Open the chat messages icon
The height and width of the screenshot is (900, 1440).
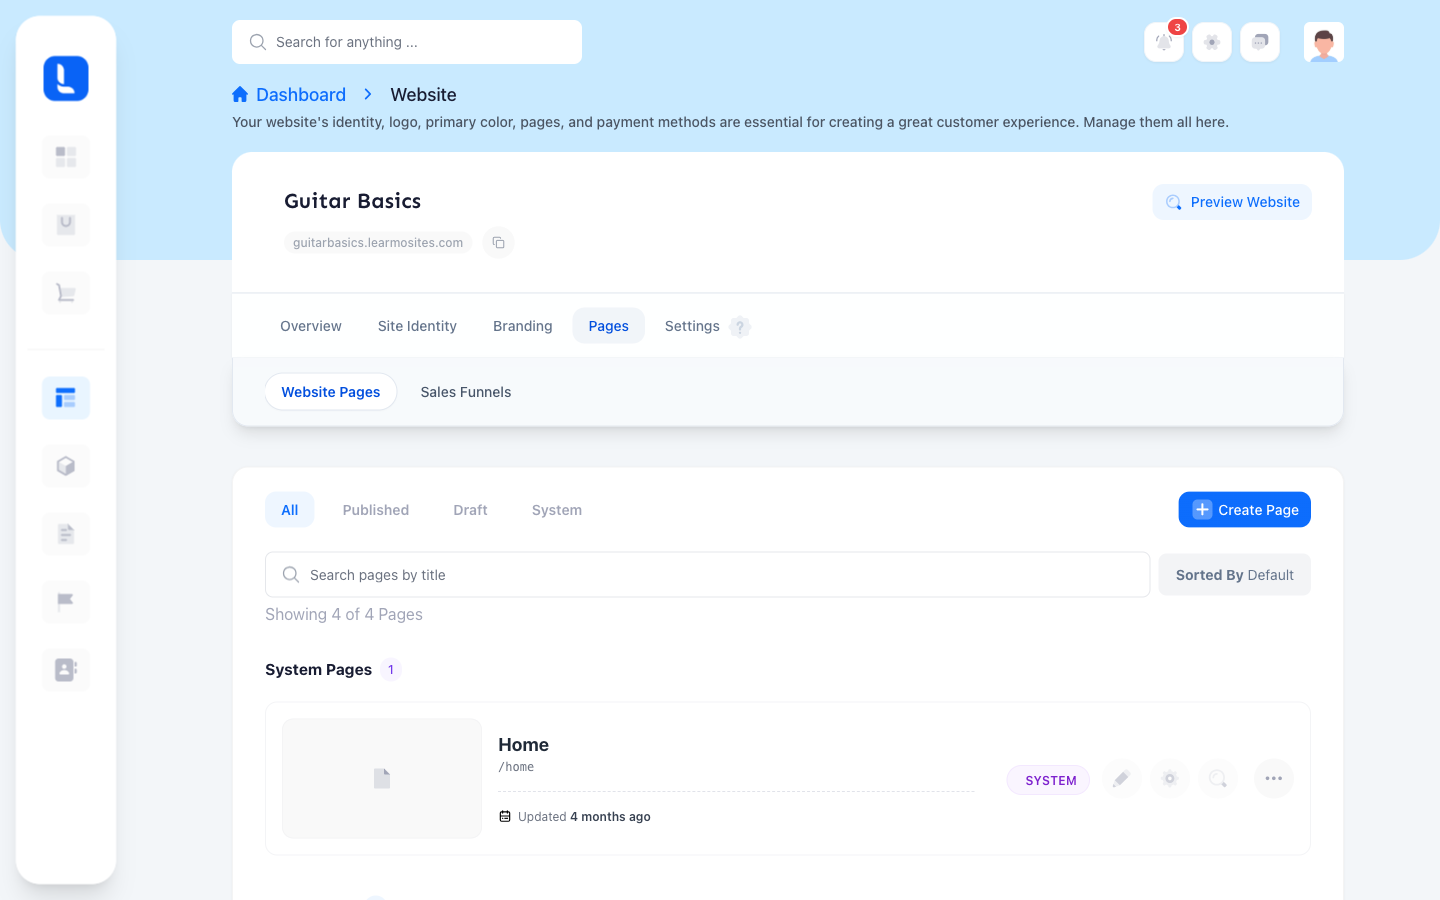[1260, 42]
